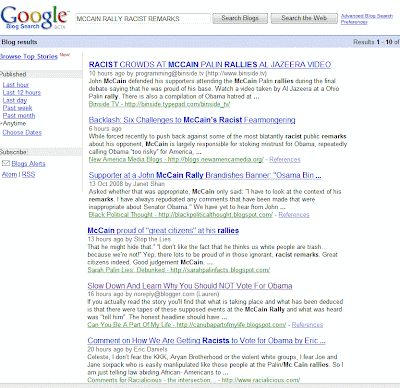
Task: Click the 'Results 1 - 10' count text
Action: (376, 42)
